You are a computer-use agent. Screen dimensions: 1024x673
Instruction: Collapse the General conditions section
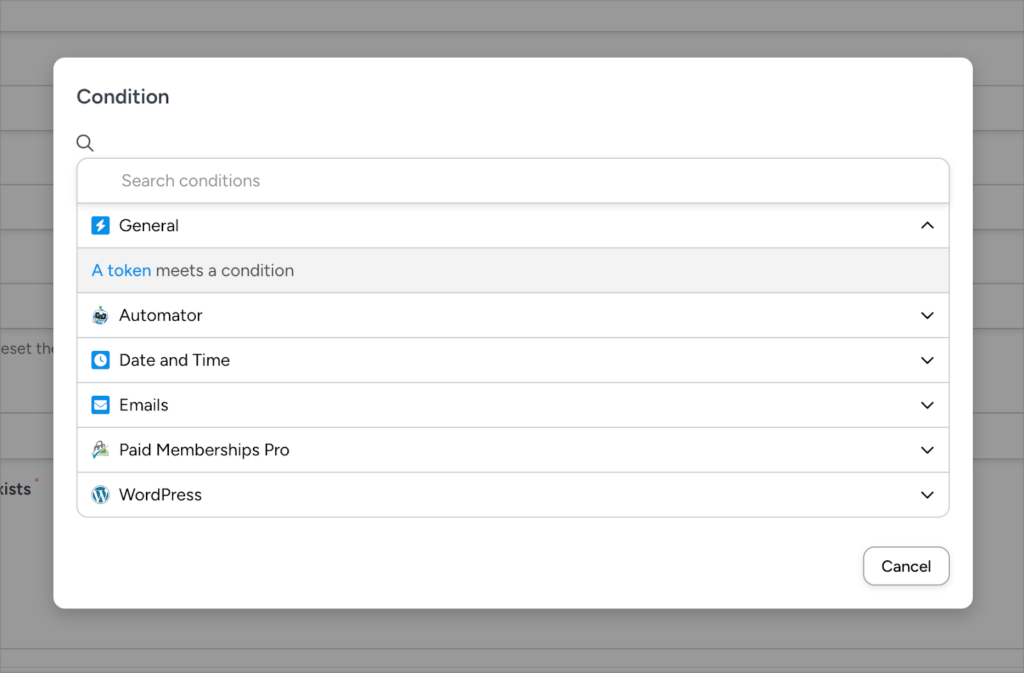click(926, 225)
